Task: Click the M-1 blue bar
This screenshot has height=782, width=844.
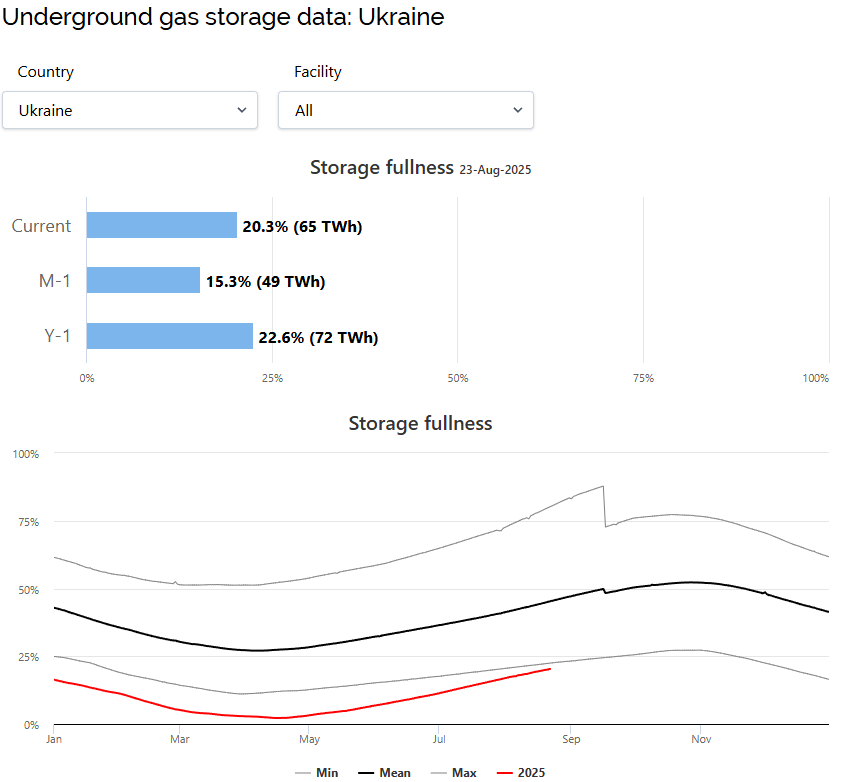Action: 143,281
